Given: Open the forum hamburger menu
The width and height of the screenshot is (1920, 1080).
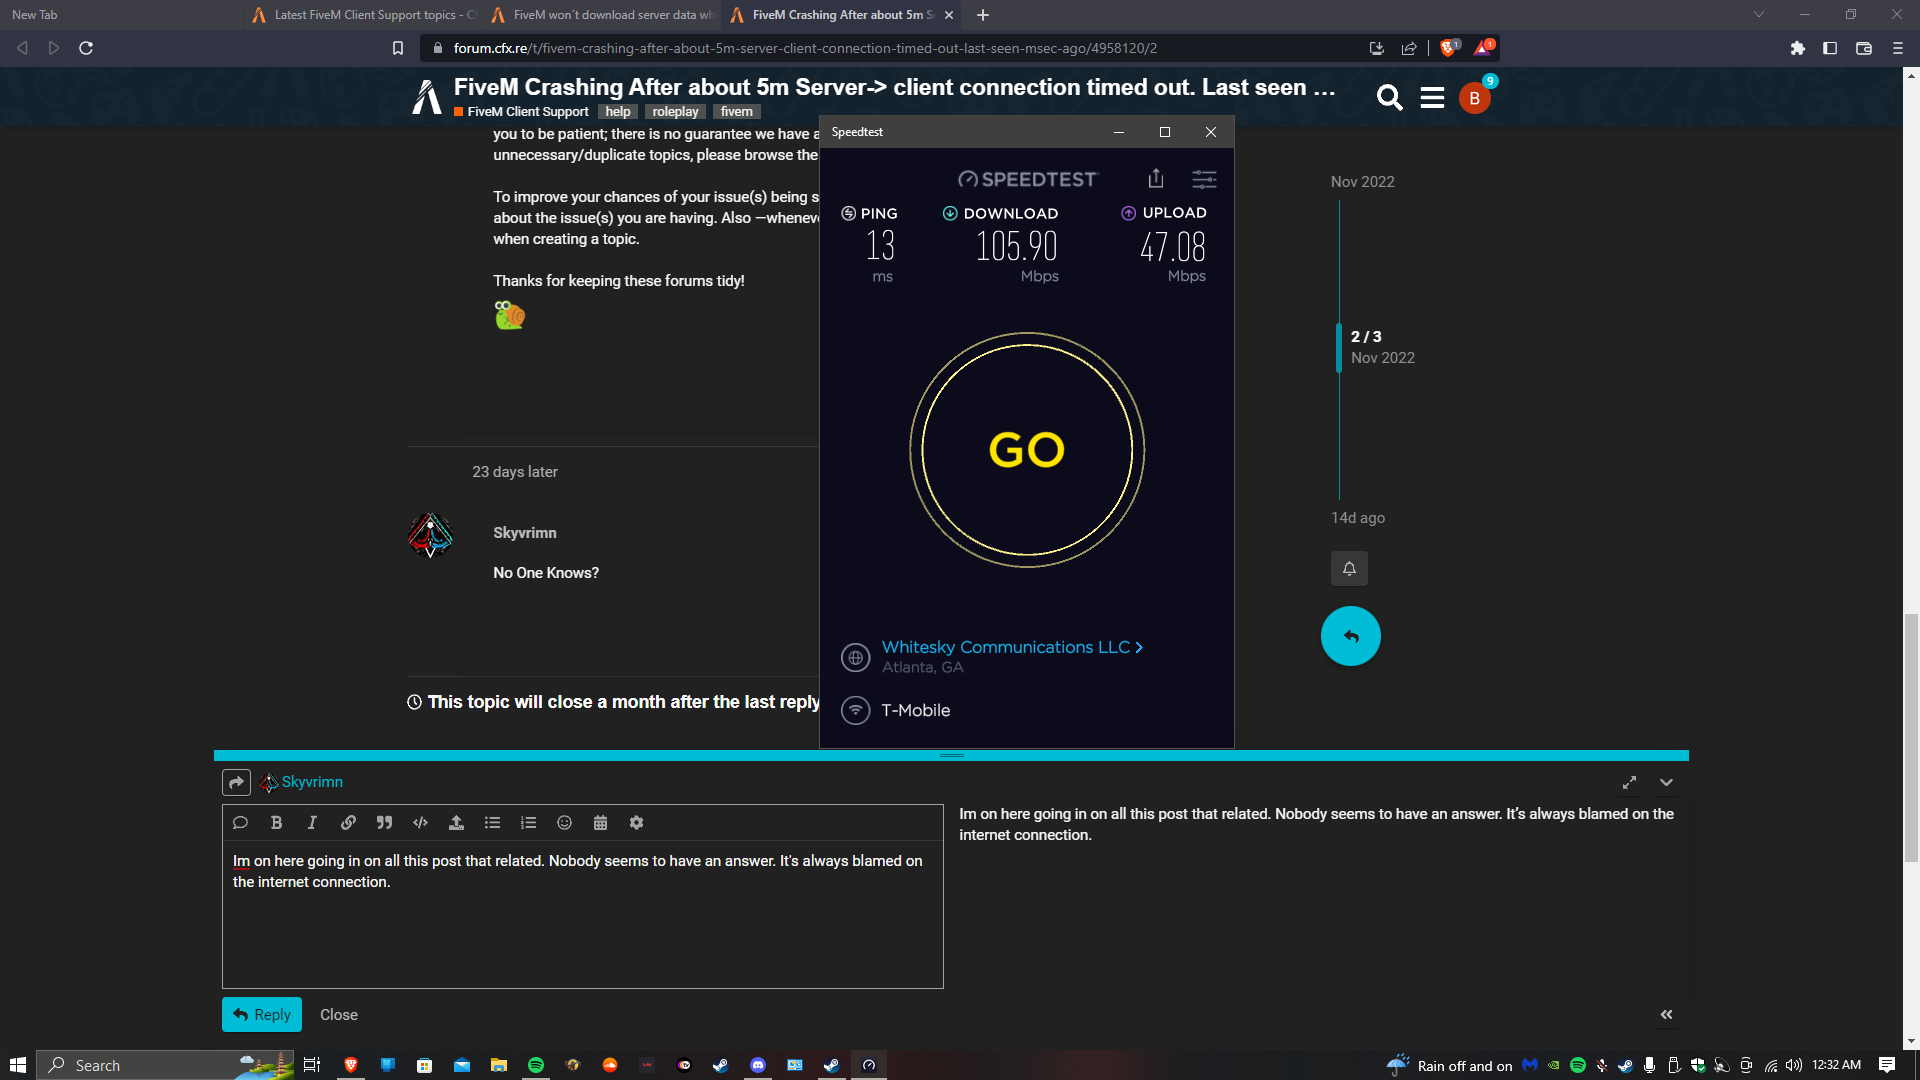Looking at the screenshot, I should click(x=1432, y=97).
